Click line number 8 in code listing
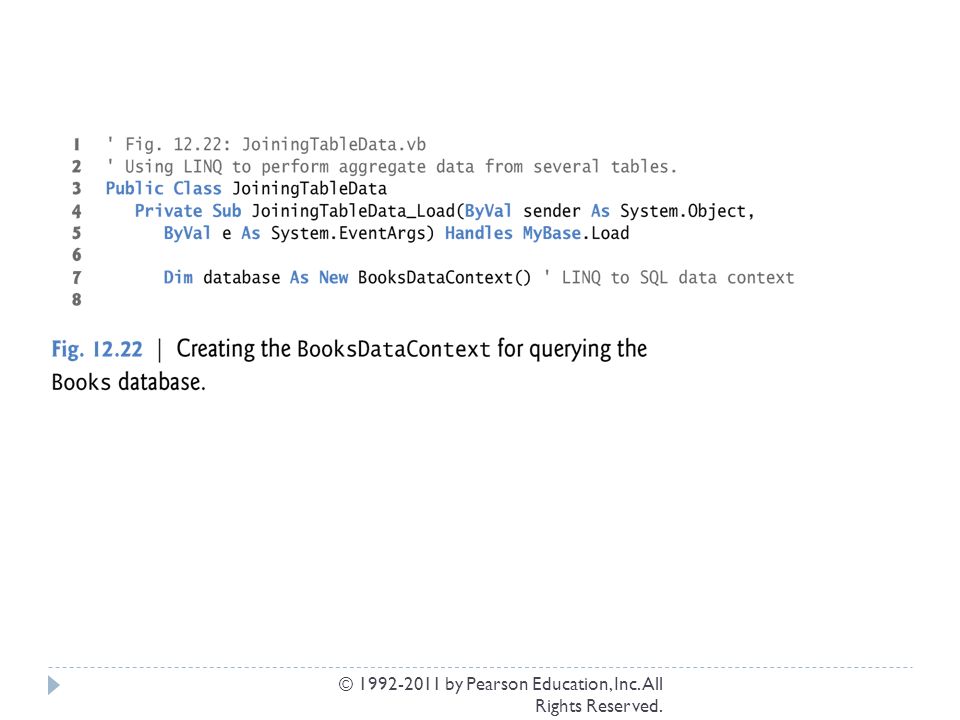Viewport: 960px width, 720px height. click(x=77, y=299)
